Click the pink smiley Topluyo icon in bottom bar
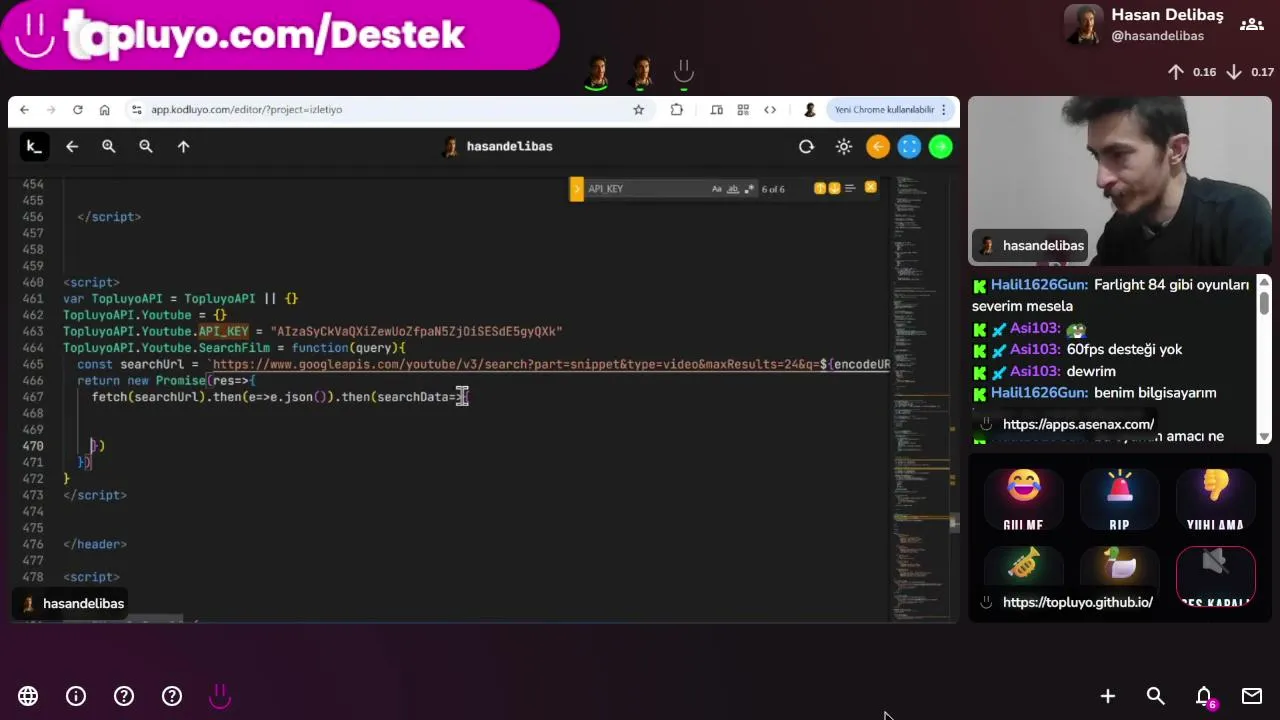This screenshot has width=1280, height=720. 220,696
